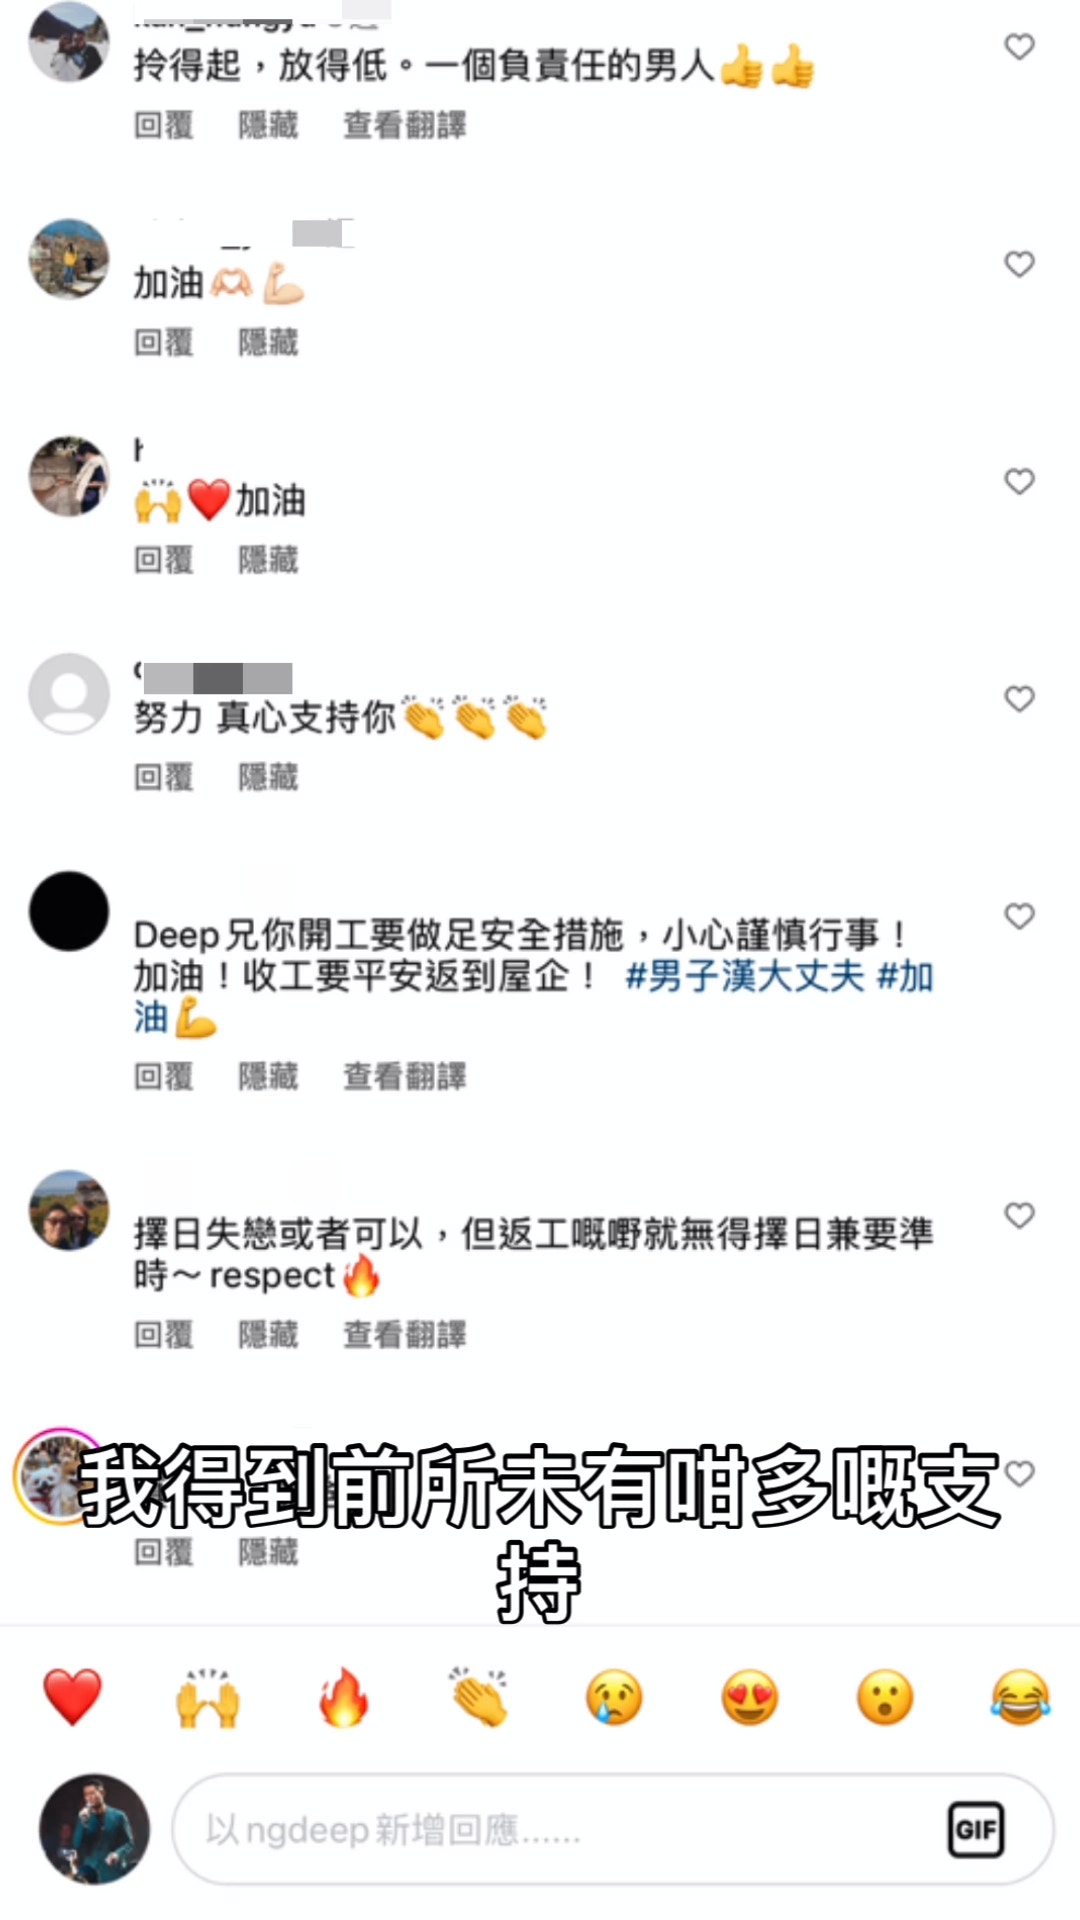Screen dimensions: 1080x1920
Task: Reply to the 擇日失戀 respect comment
Action: pos(164,1334)
